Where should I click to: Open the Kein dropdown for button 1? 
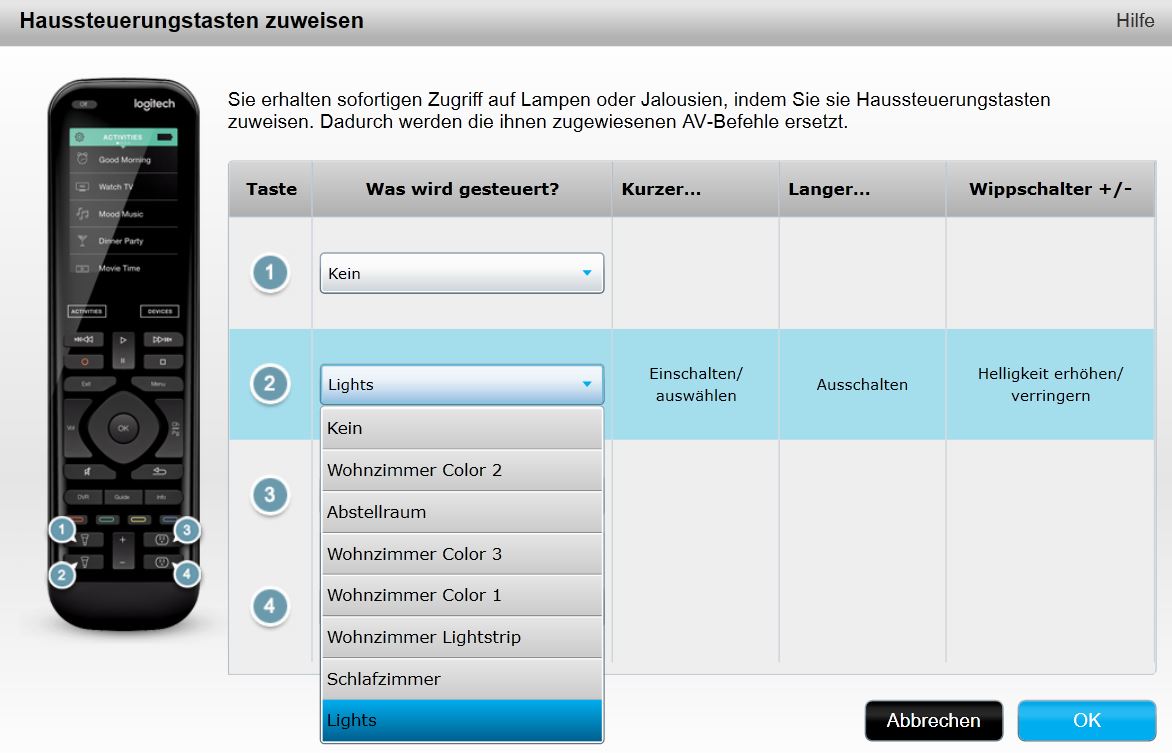(462, 273)
